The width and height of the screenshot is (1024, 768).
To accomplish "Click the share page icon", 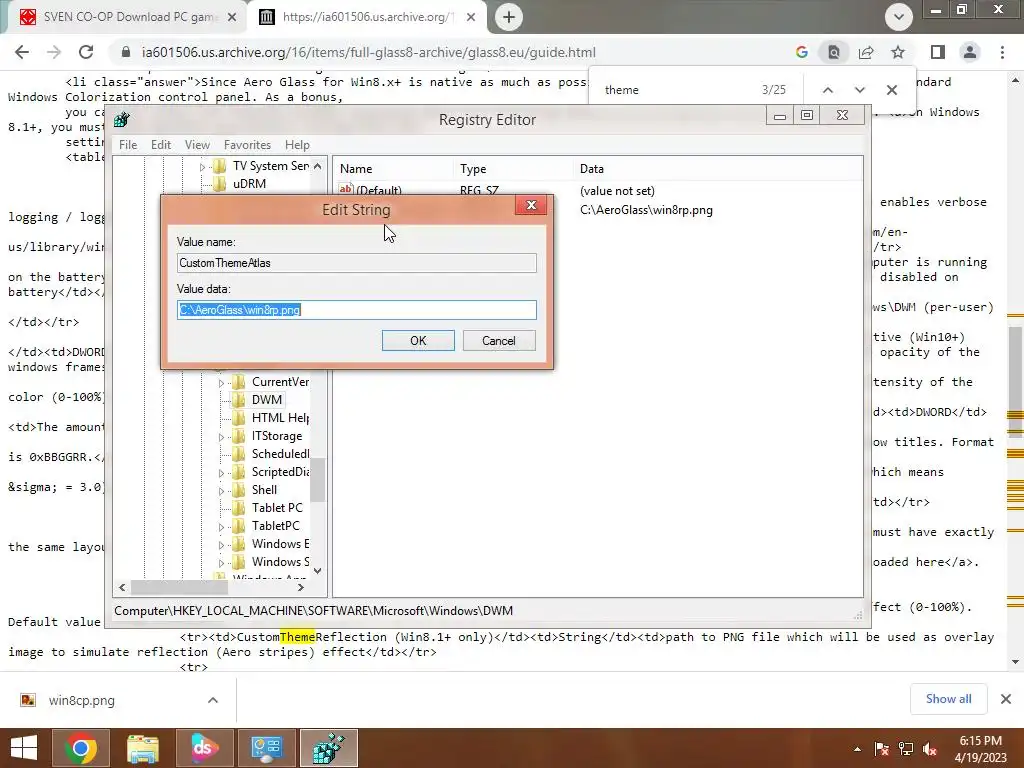I will 866,52.
